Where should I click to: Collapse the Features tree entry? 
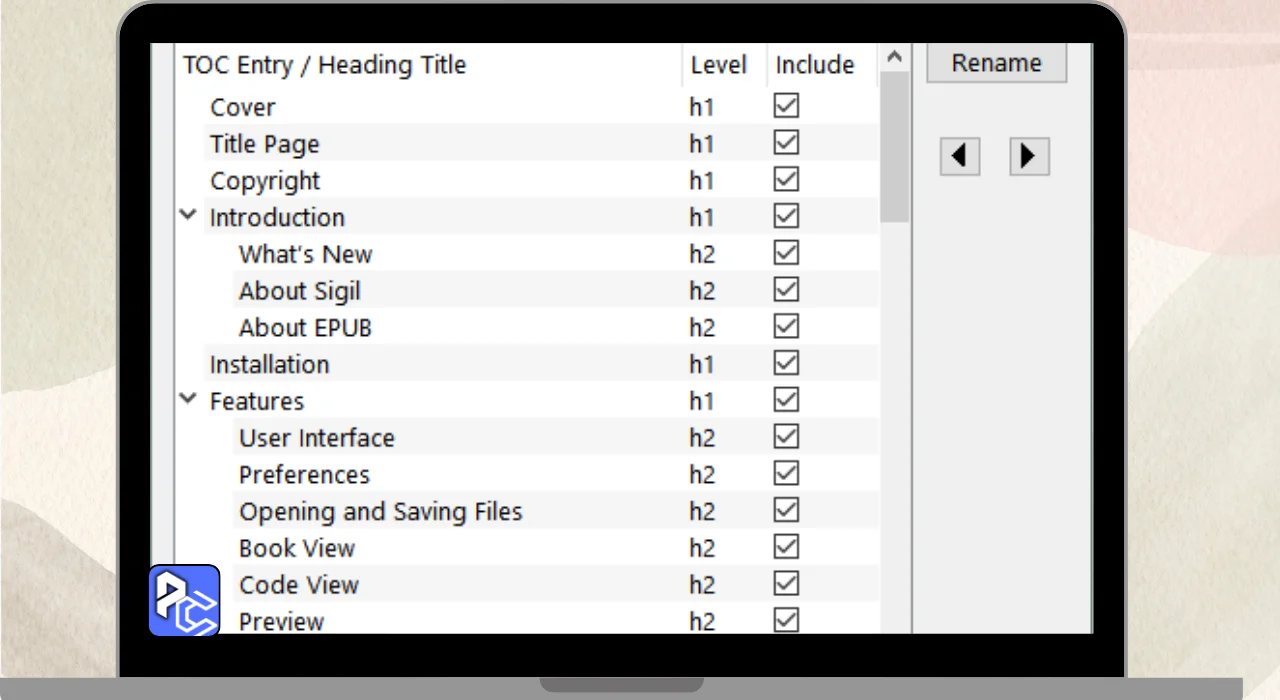188,399
